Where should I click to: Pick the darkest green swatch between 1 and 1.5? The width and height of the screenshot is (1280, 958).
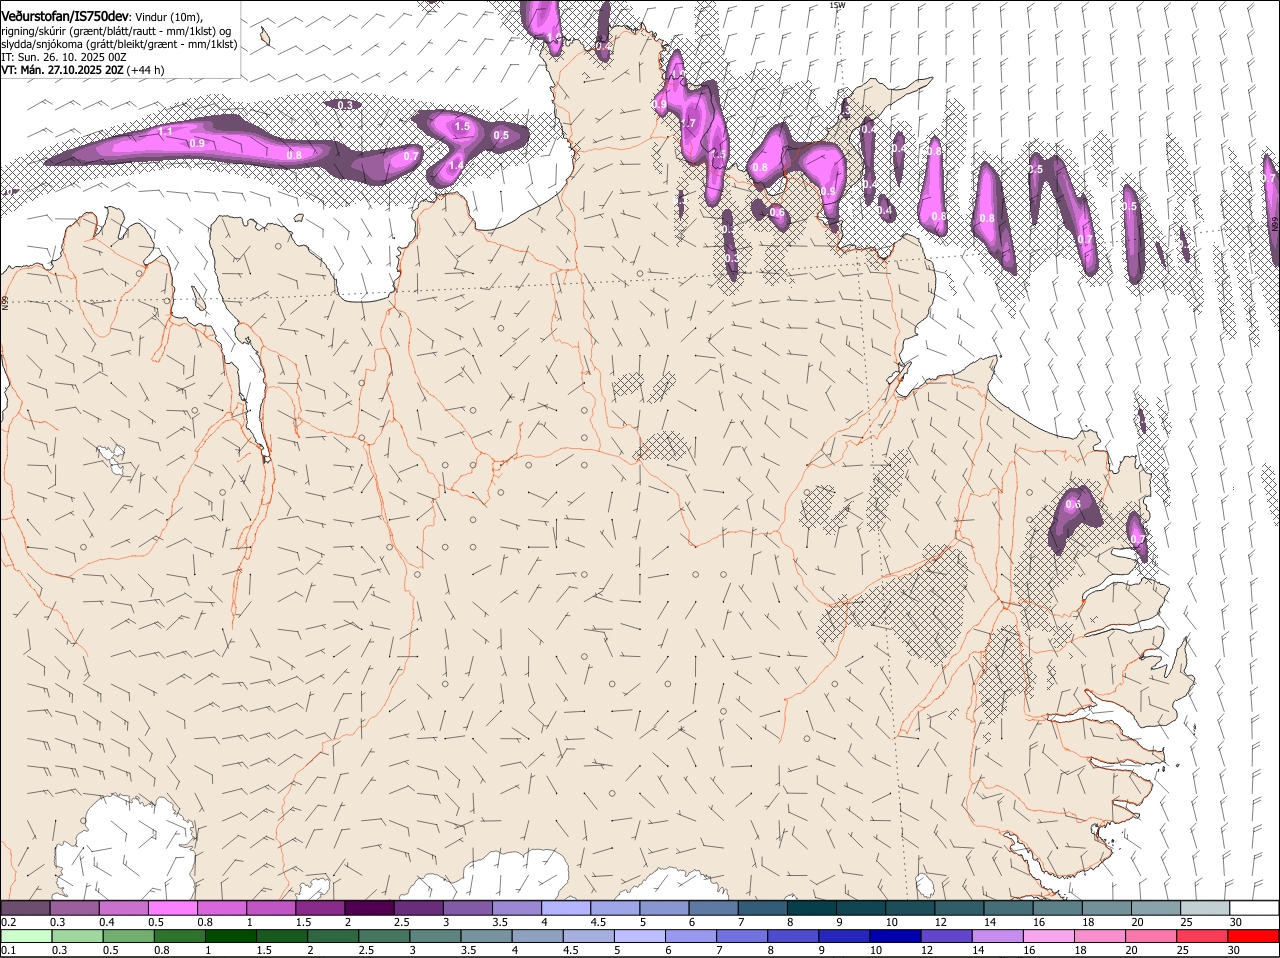tap(233, 936)
